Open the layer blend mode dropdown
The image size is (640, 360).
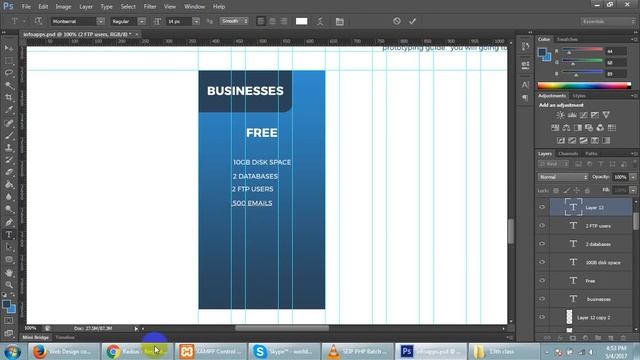click(563, 177)
